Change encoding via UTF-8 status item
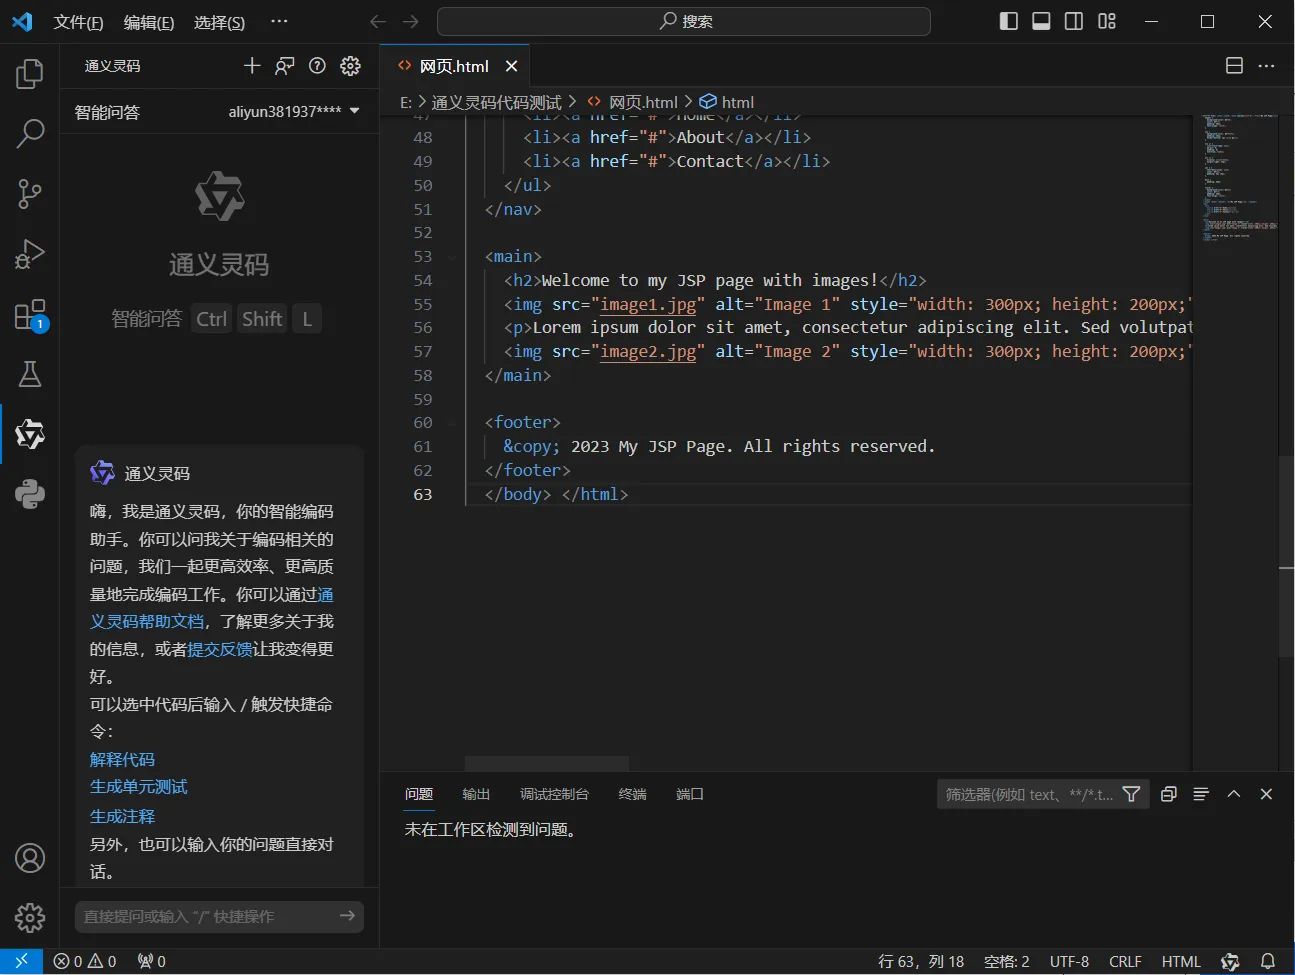This screenshot has height=975, width=1295. [1069, 961]
